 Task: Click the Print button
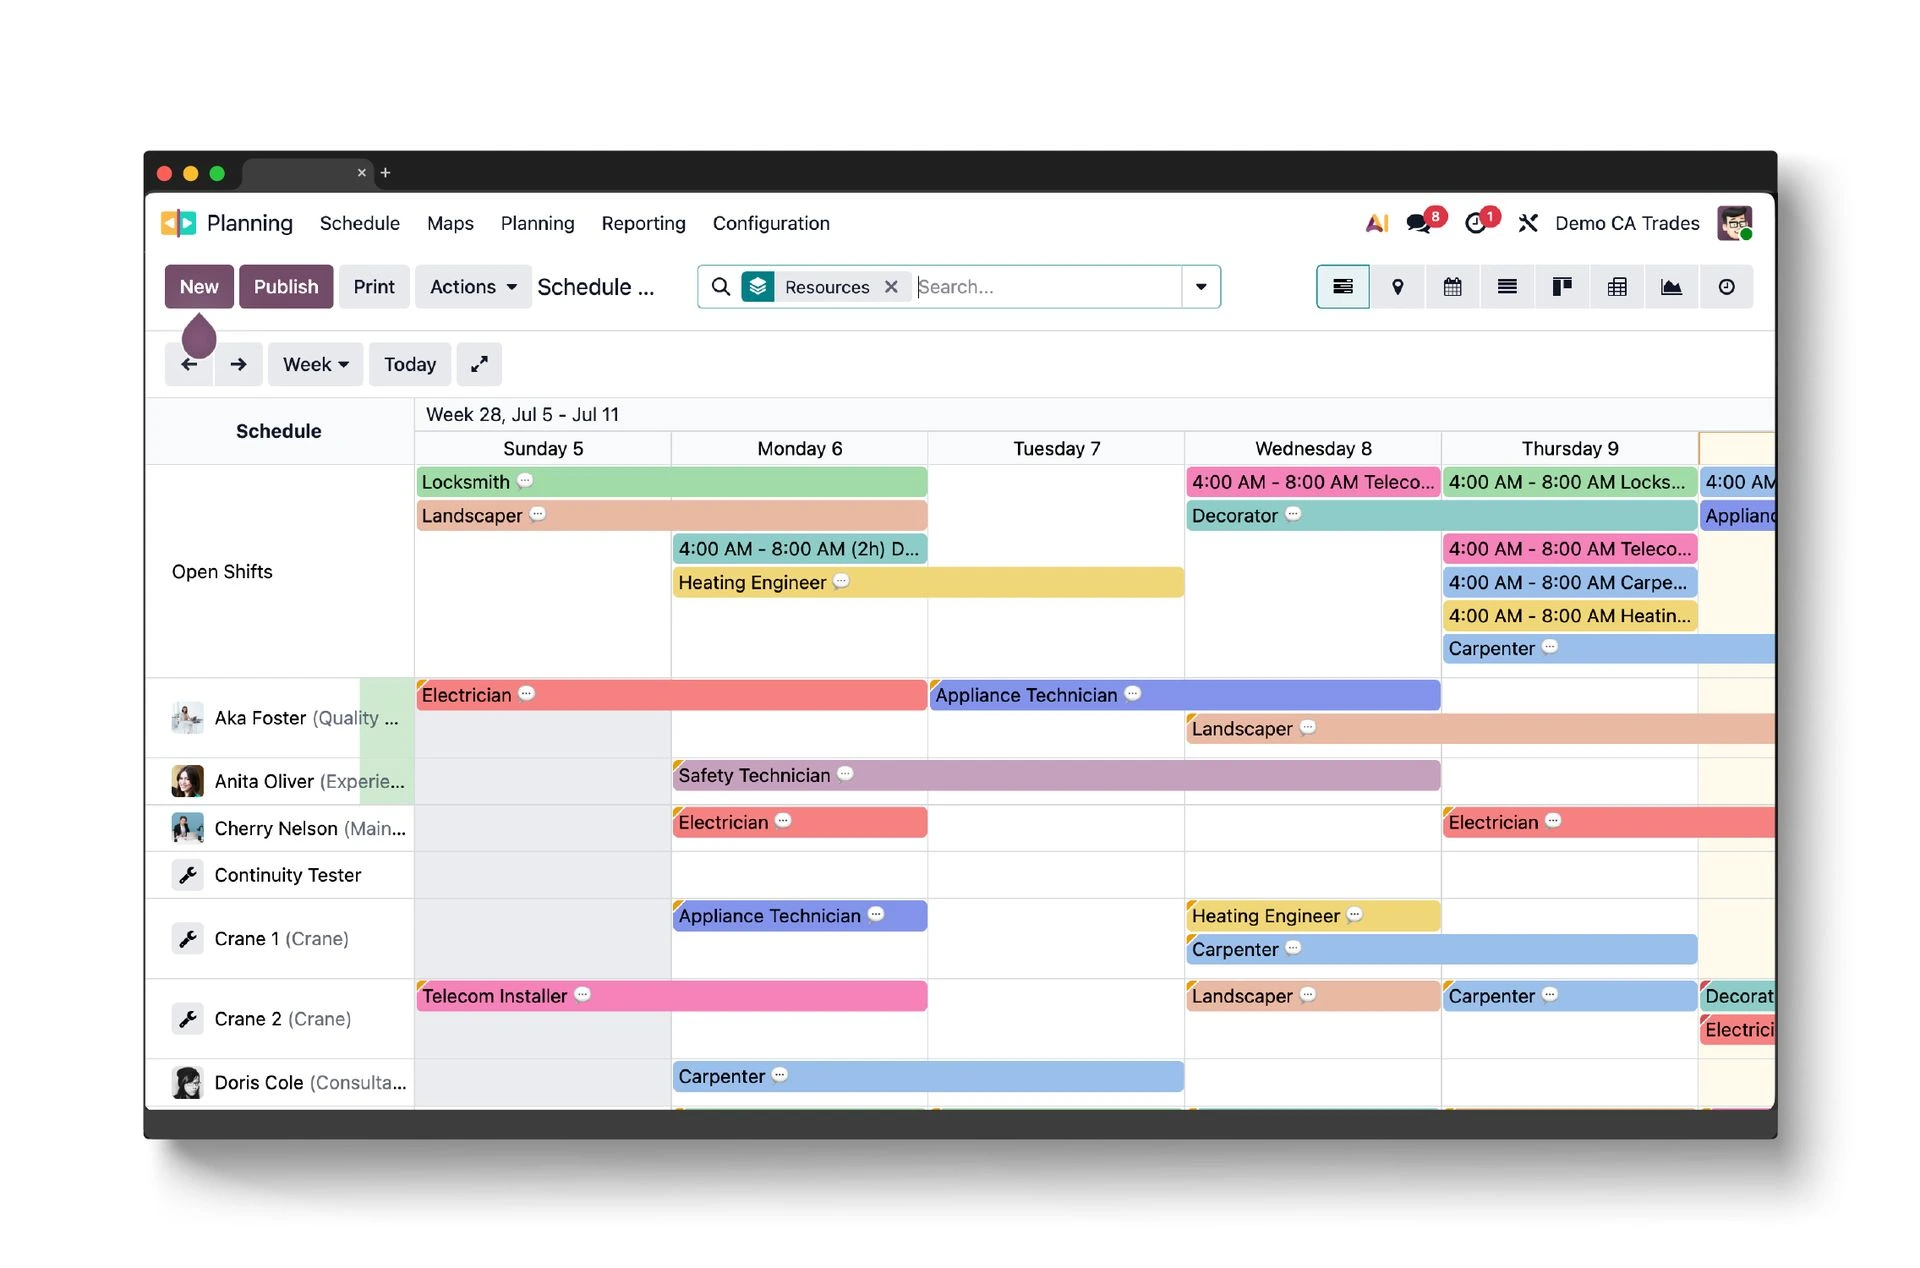[x=374, y=287]
